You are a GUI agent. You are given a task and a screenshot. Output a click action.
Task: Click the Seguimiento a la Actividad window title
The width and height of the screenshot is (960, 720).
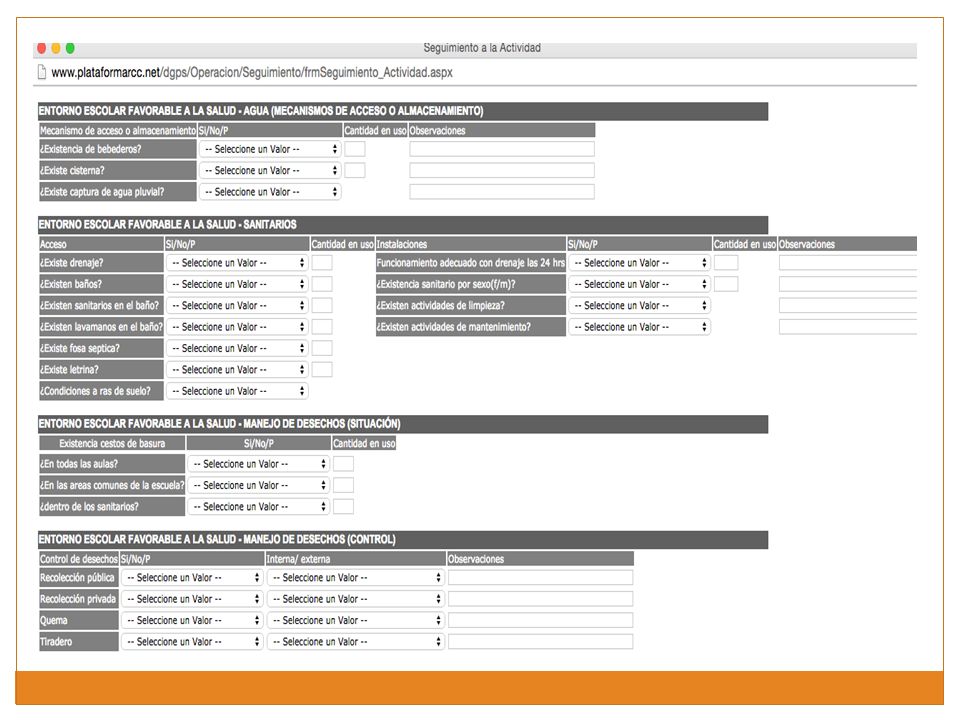pos(482,48)
